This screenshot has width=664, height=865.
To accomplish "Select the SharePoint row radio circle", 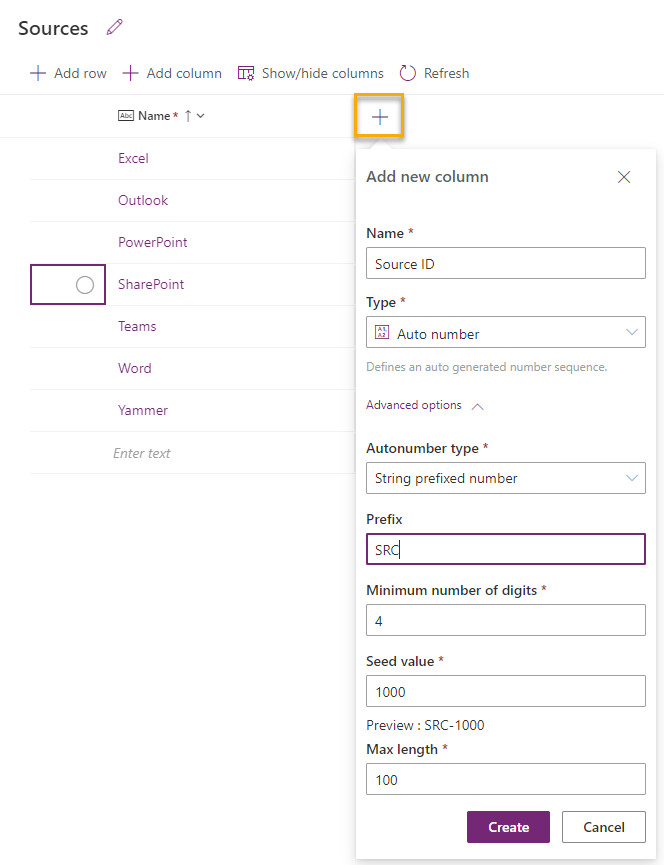I will 84,285.
